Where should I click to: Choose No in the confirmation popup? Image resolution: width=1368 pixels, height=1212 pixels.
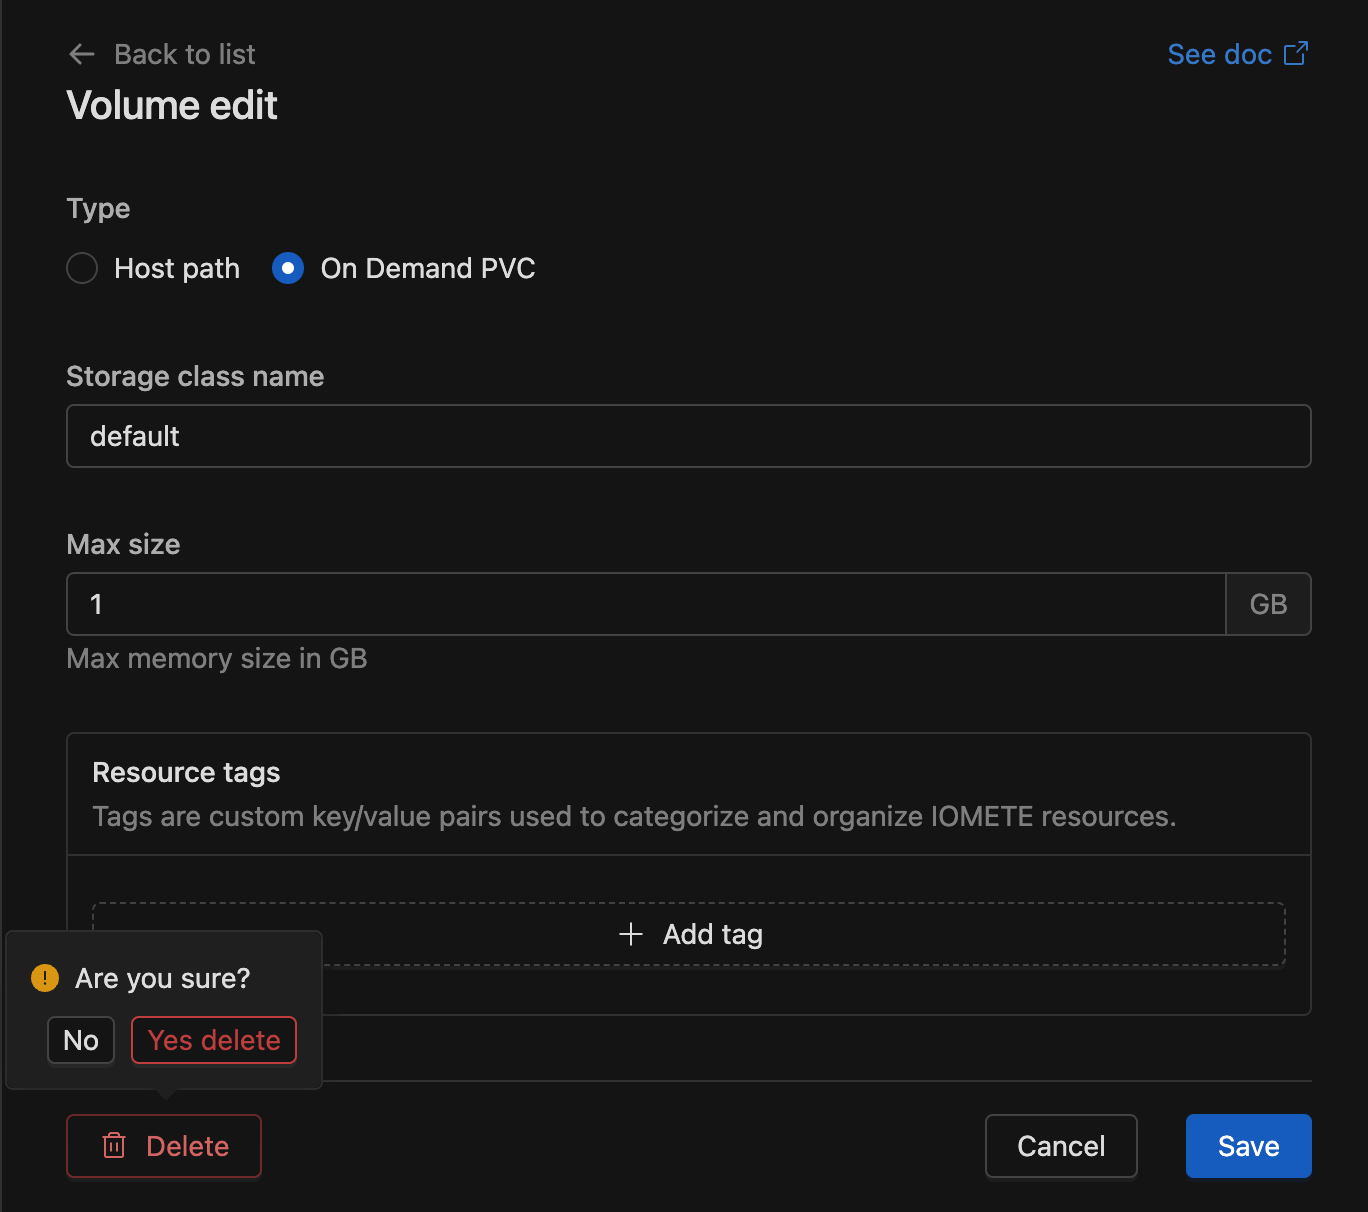tap(81, 1040)
